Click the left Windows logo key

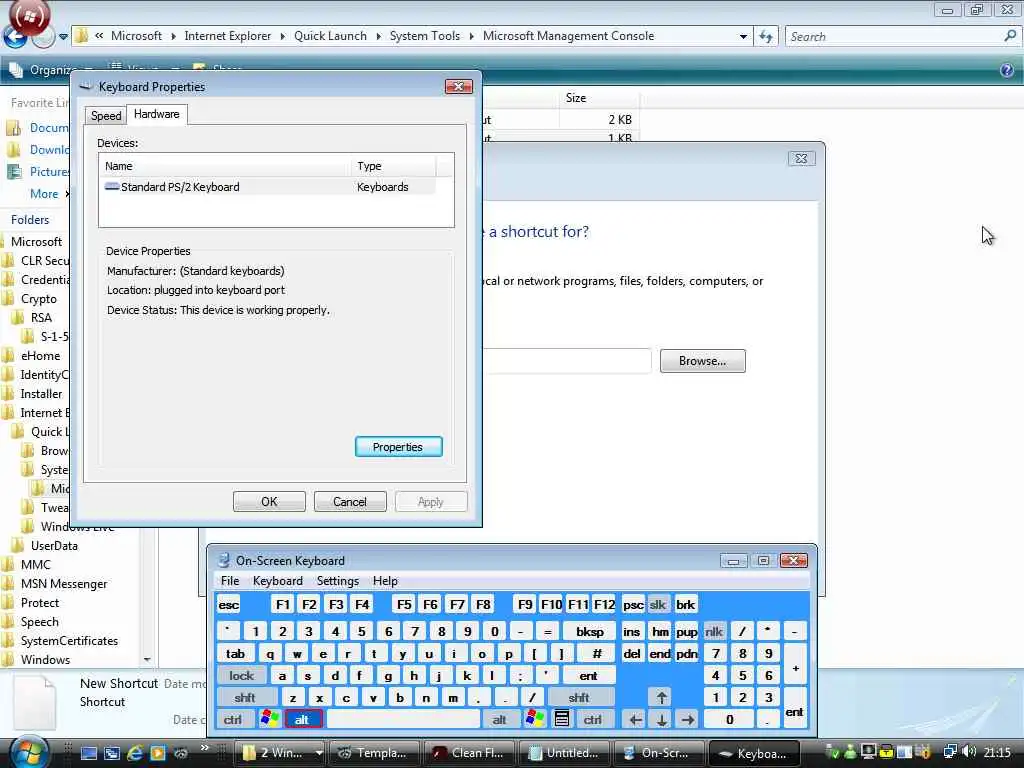(x=269, y=719)
